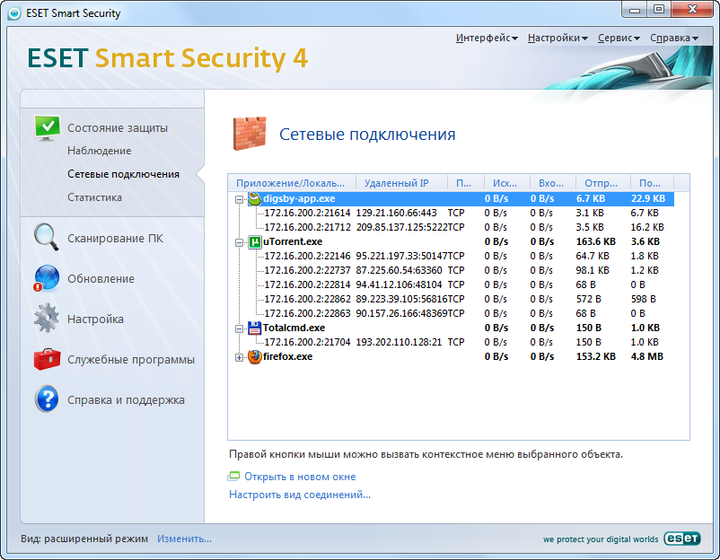Sort by По... received column header
The height and width of the screenshot is (560, 720).
652,183
